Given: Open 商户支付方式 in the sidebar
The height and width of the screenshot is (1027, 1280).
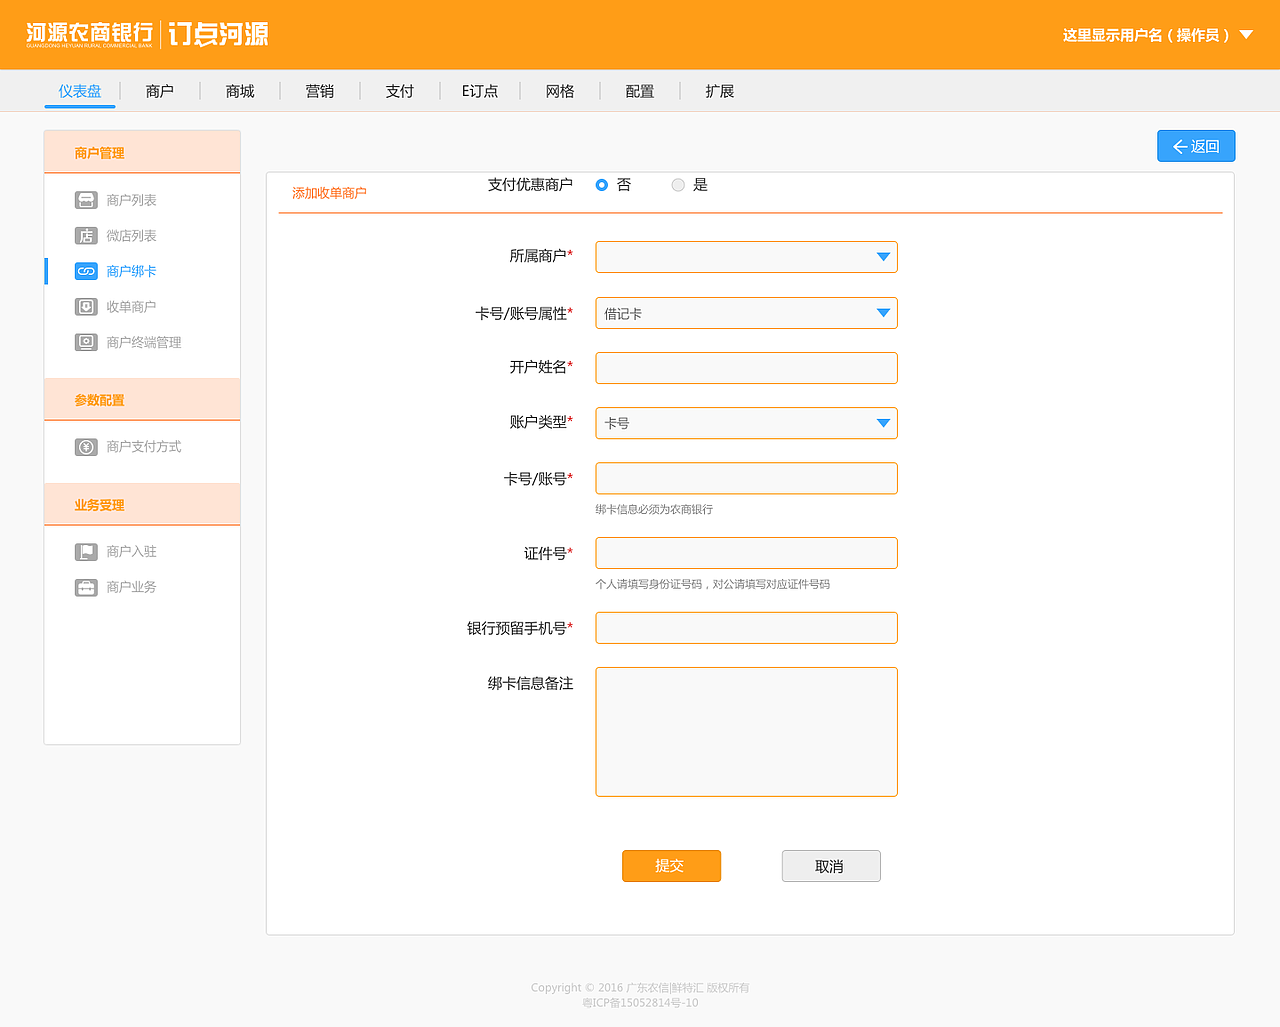Looking at the screenshot, I should (144, 447).
